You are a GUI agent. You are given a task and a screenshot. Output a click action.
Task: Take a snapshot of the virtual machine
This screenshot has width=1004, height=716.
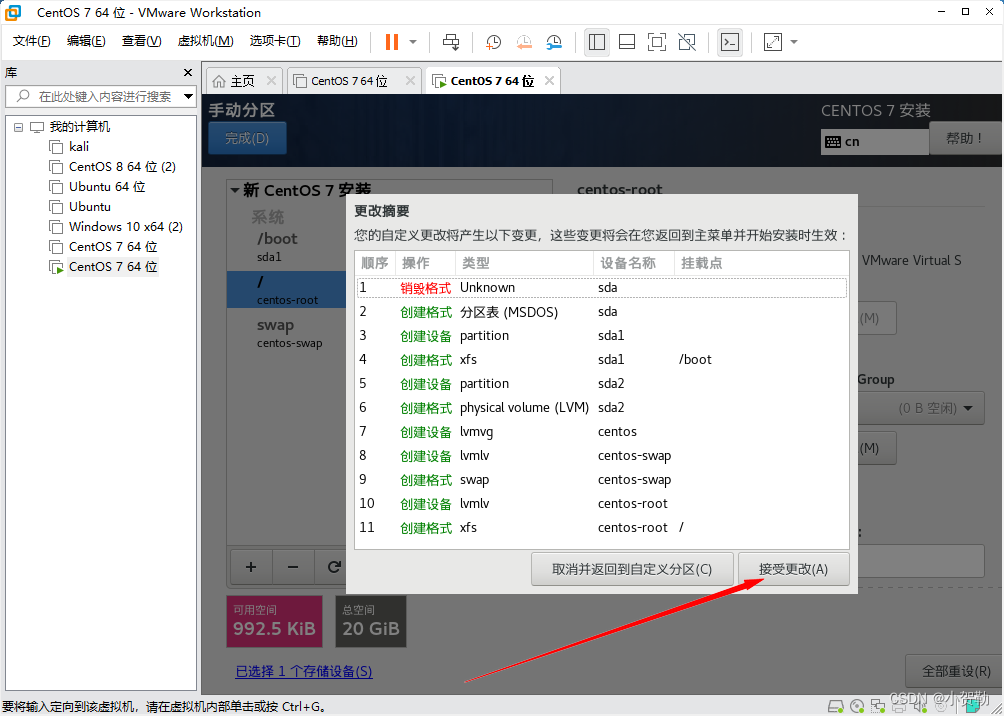(x=493, y=42)
